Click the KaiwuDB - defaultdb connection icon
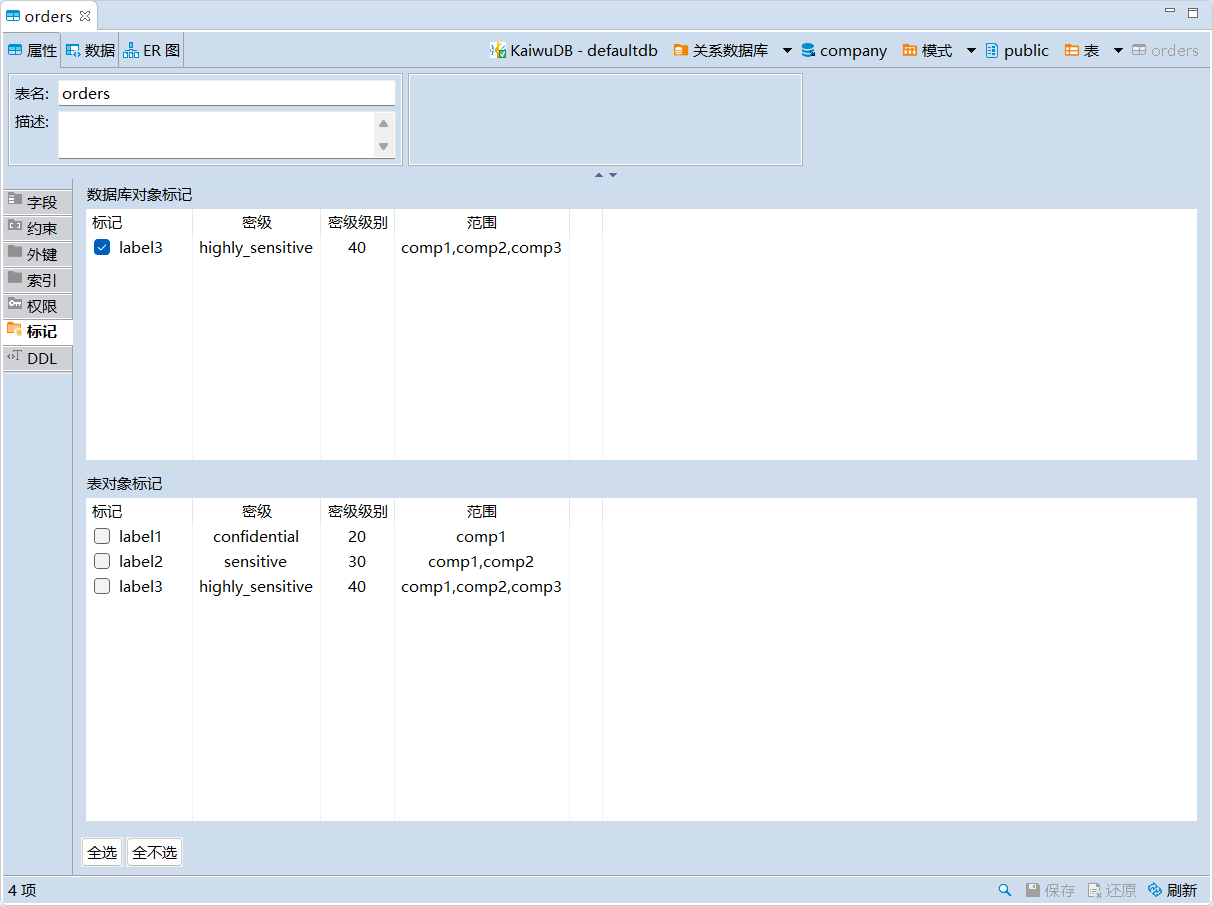 point(497,50)
